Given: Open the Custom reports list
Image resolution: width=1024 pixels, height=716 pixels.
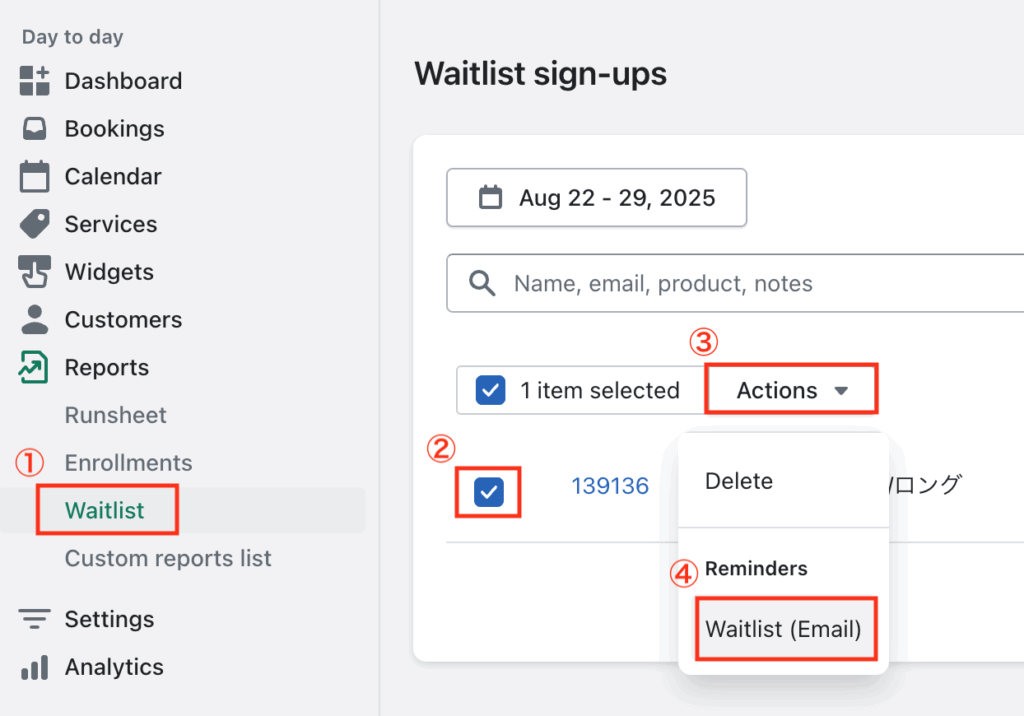Looking at the screenshot, I should tap(168, 558).
